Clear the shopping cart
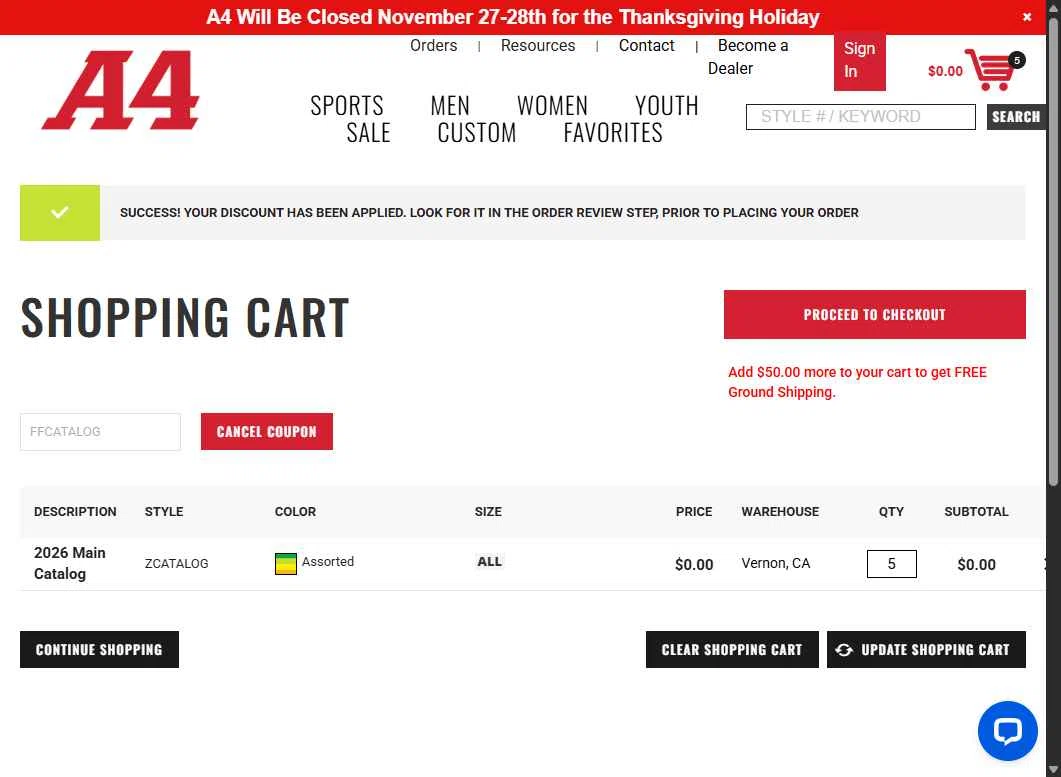1061x777 pixels. [732, 650]
